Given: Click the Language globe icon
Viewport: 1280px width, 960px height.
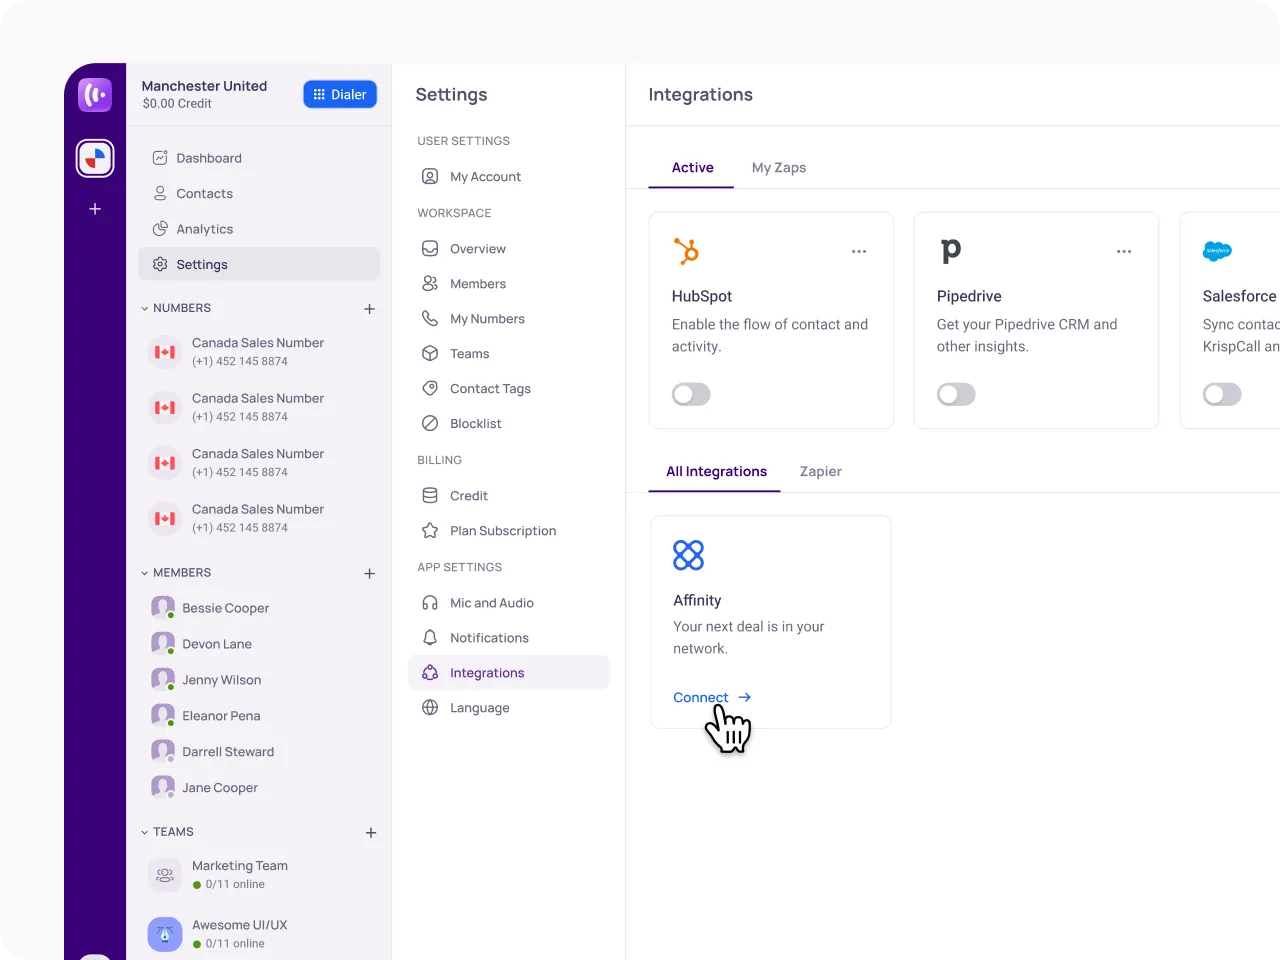Looking at the screenshot, I should (430, 708).
